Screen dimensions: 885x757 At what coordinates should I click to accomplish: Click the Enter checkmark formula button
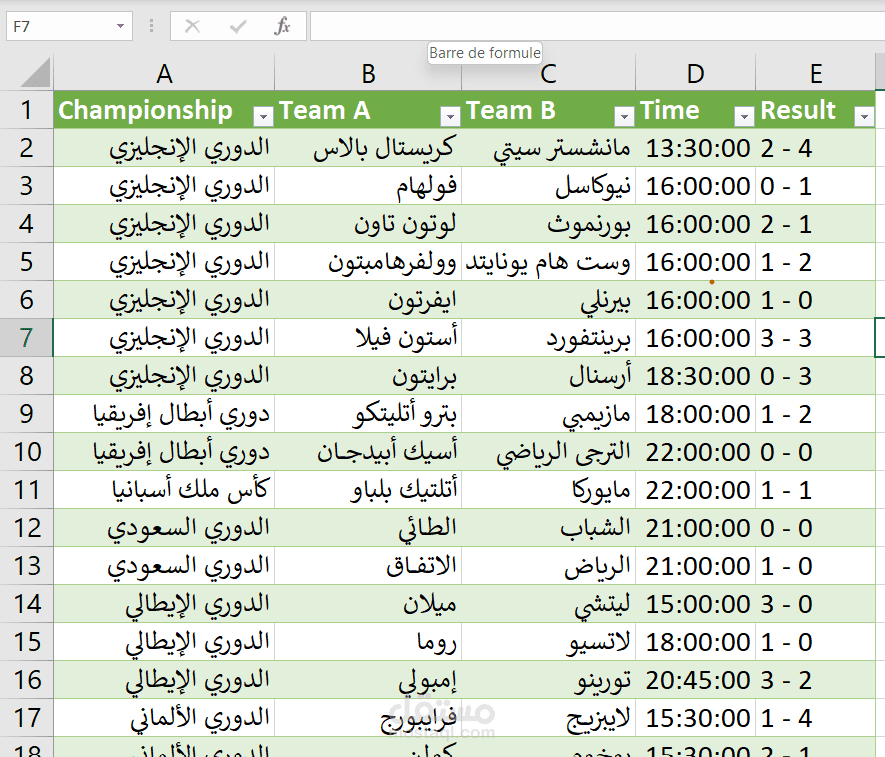pyautogui.click(x=238, y=26)
